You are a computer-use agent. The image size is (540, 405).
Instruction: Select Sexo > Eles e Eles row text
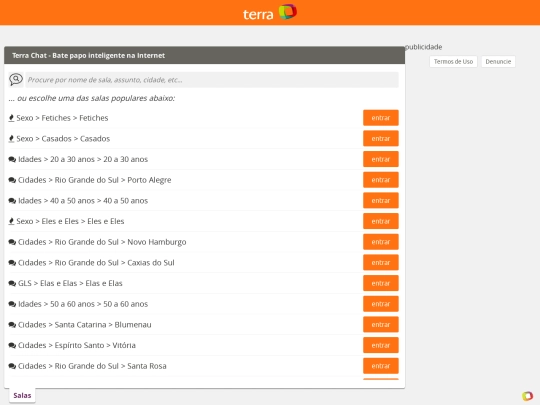pos(70,221)
